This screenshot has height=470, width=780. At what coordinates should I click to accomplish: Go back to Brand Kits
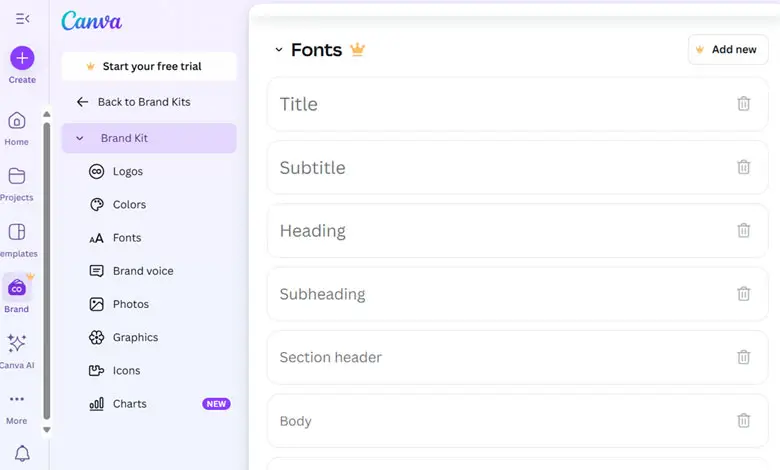pos(133,102)
